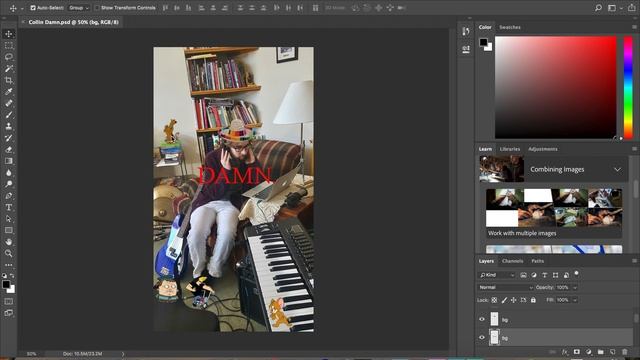The height and width of the screenshot is (360, 640).
Task: Select the Blur tool
Action: (x=9, y=173)
